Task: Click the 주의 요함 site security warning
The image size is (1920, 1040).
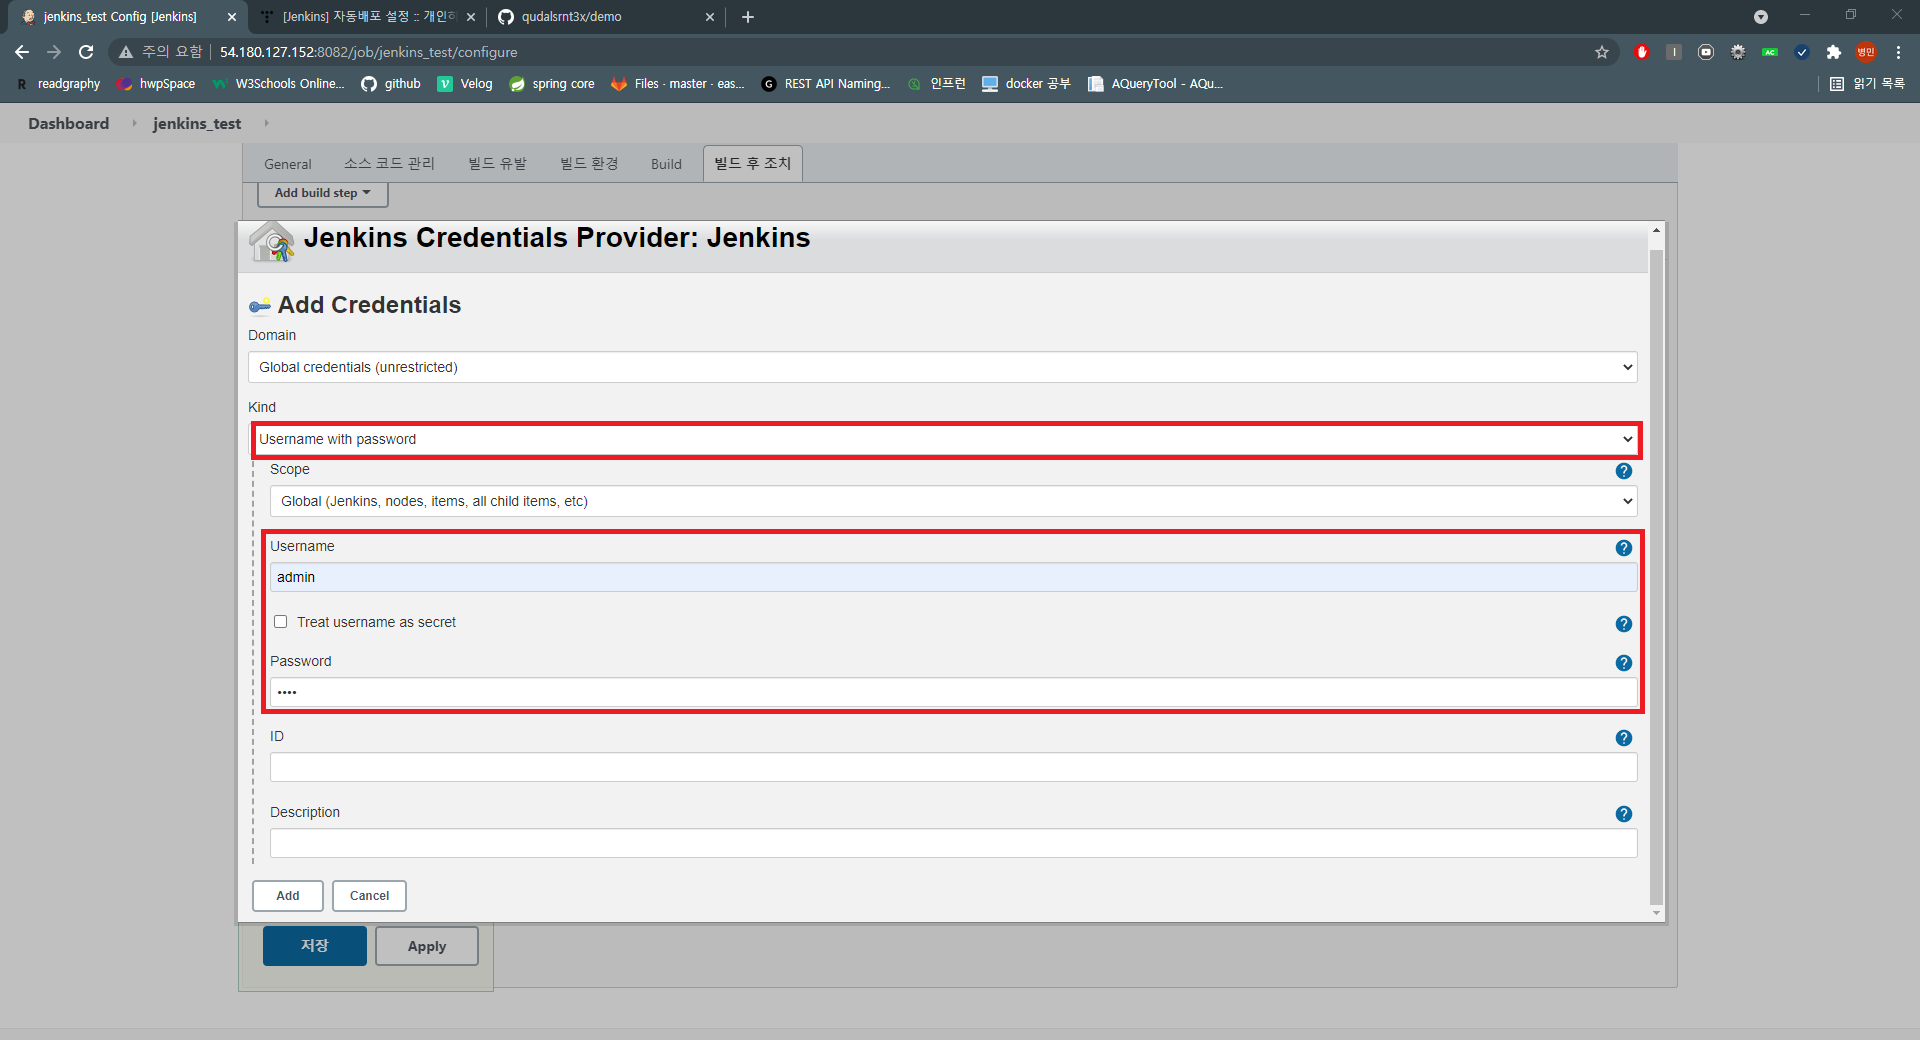Action: click(x=160, y=52)
